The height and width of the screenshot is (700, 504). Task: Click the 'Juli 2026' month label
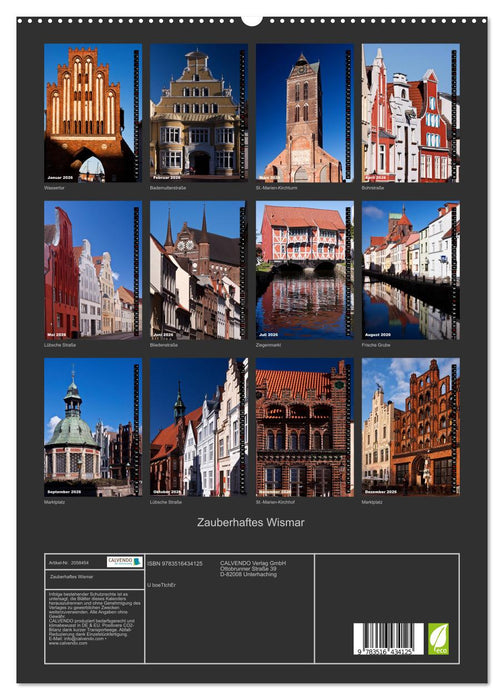tap(268, 335)
